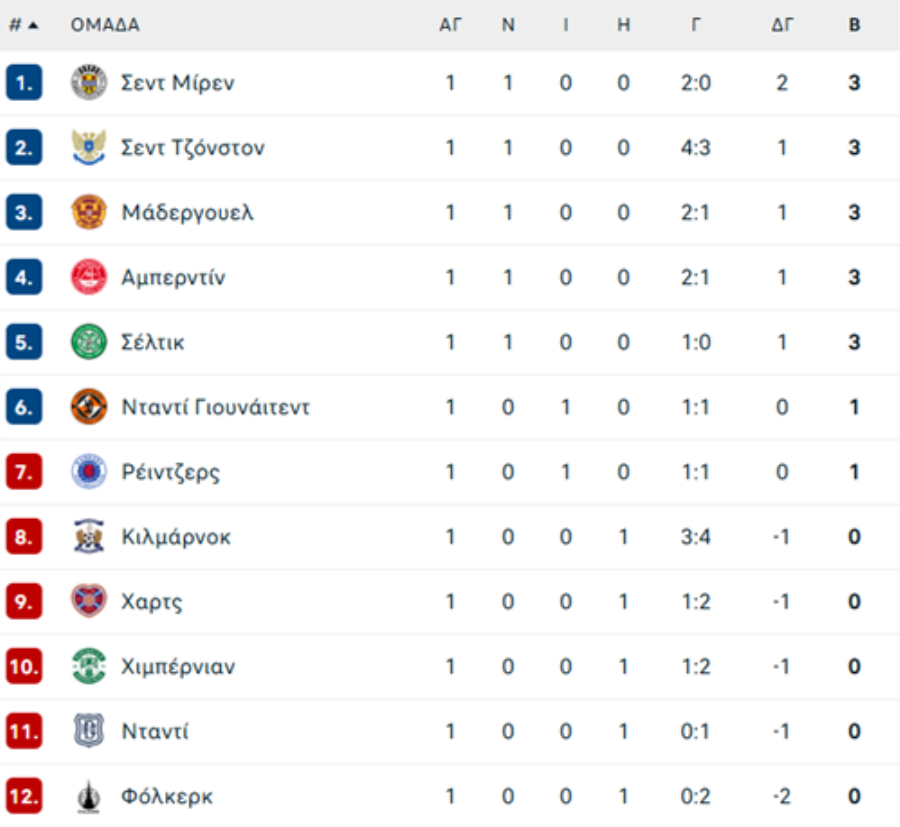Viewport: 900px width, 827px height.
Task: Click the red position badge 12
Action: (24, 796)
